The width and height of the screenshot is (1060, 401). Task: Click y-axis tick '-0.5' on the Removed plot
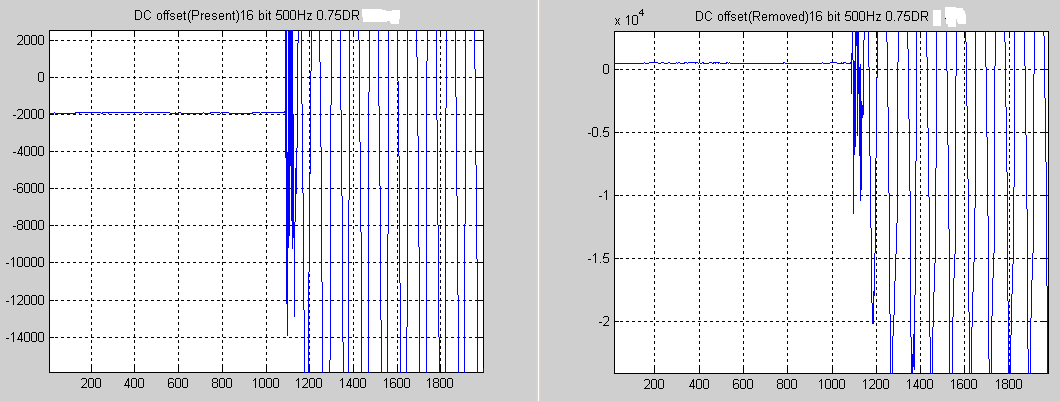(x=598, y=132)
